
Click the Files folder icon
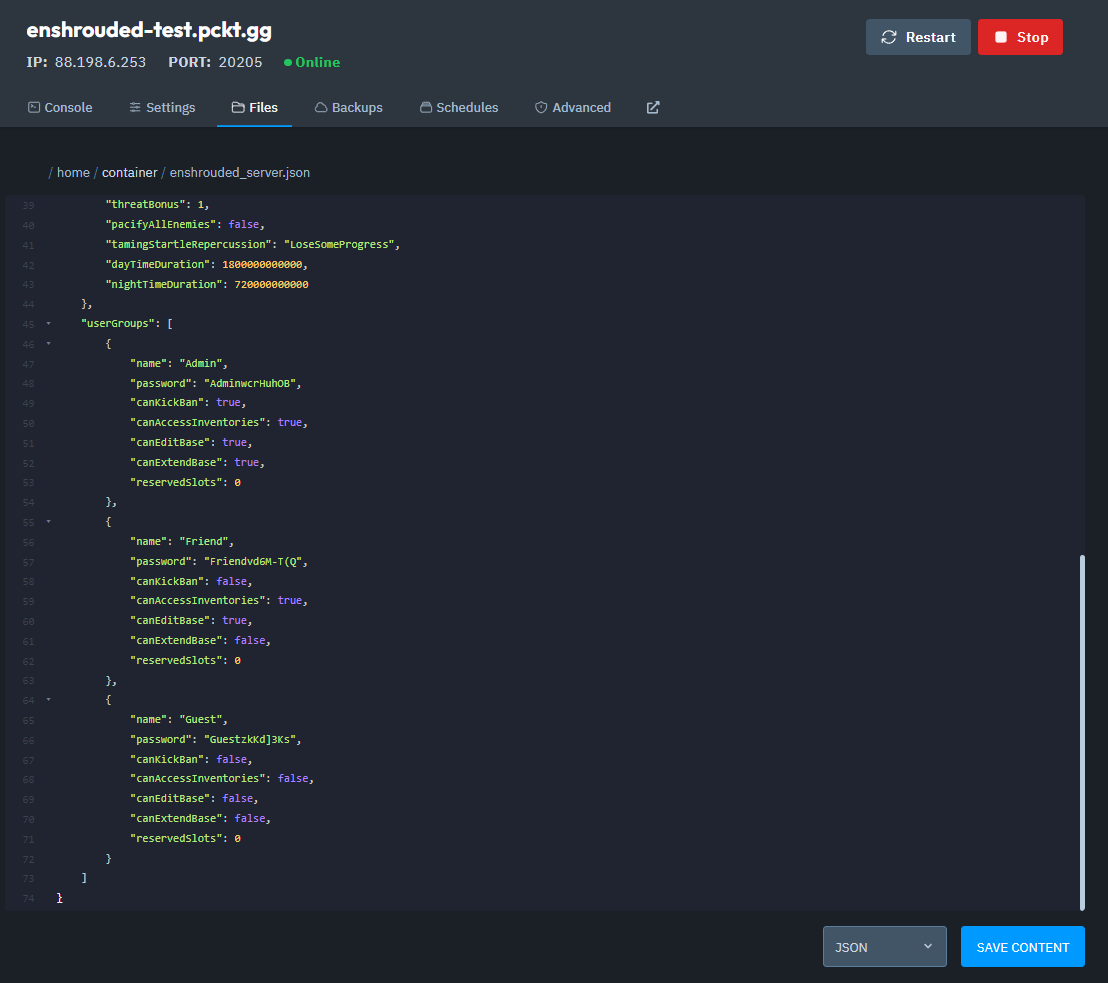click(238, 107)
